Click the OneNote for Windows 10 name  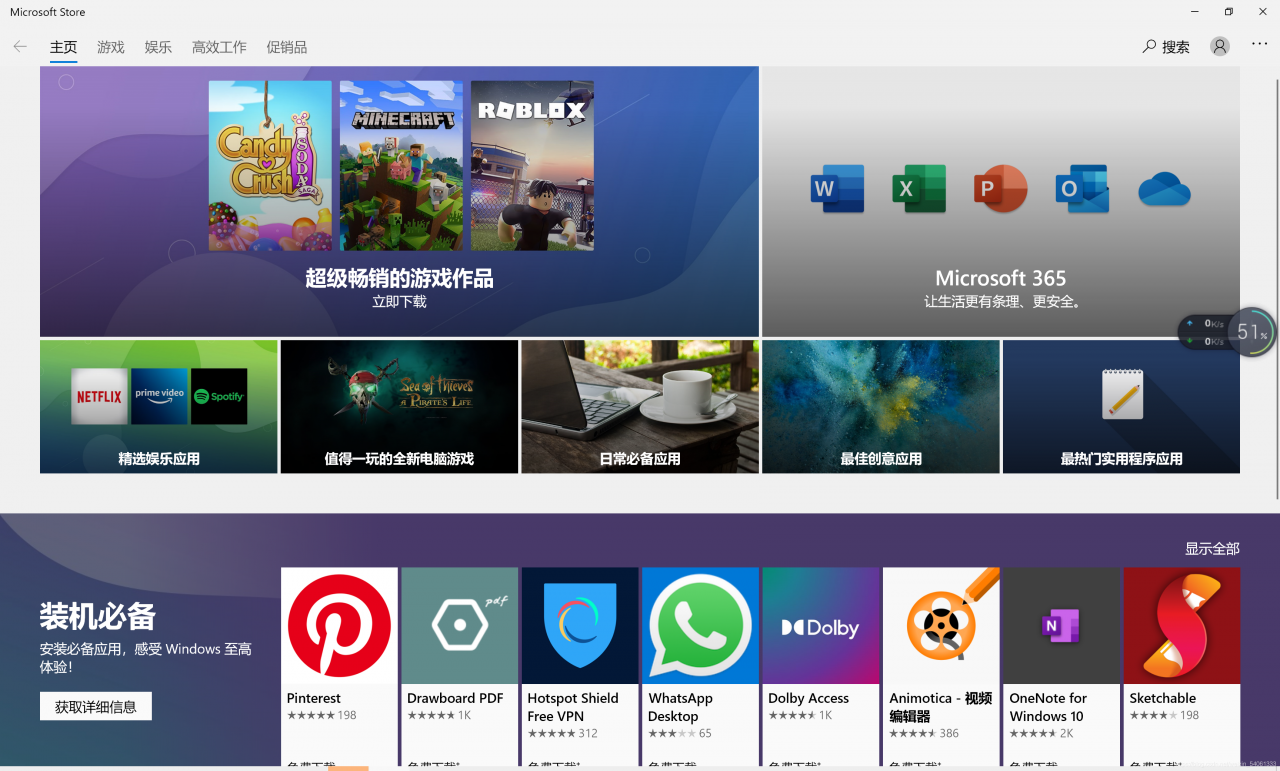pos(1048,707)
